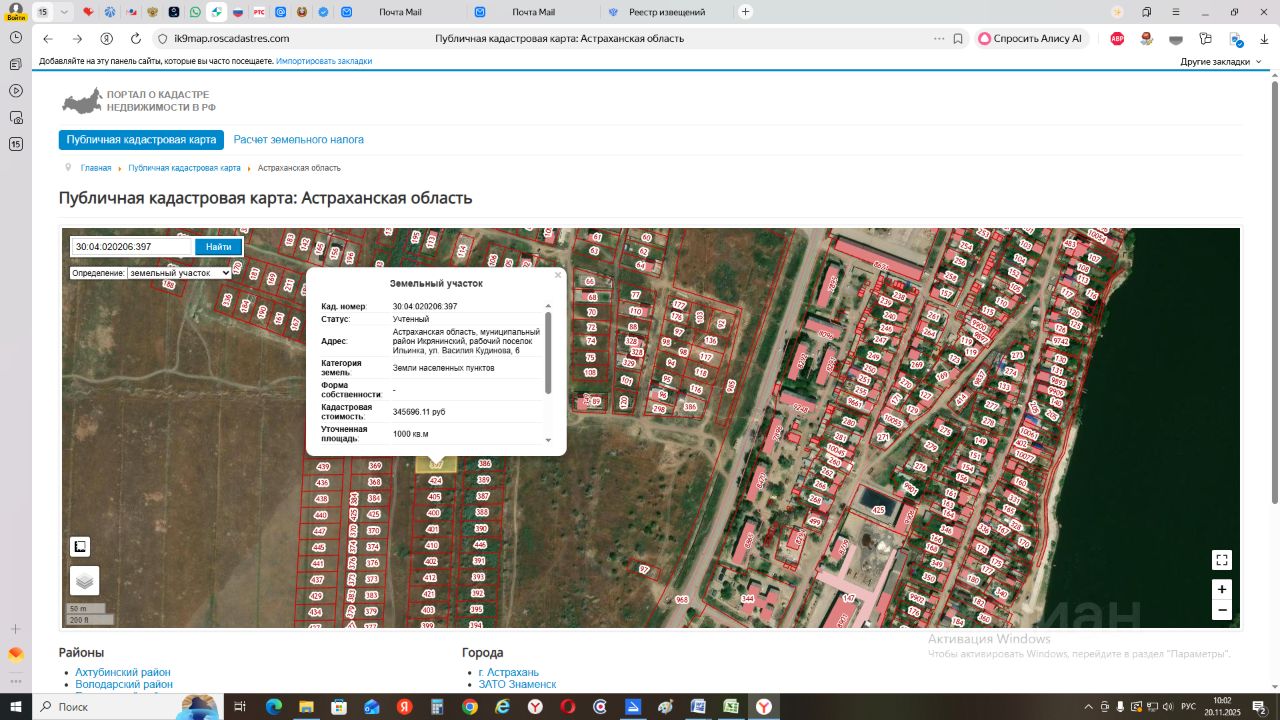
Task: Switch to the Реестр извещений tab
Action: [666, 12]
